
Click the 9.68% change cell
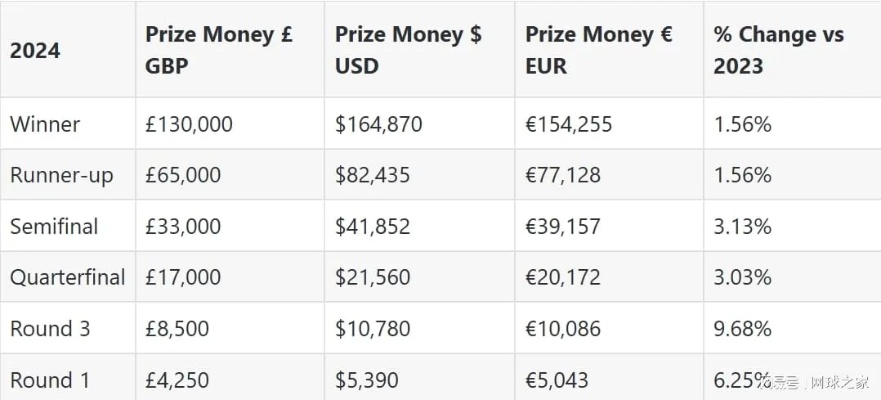click(x=743, y=329)
